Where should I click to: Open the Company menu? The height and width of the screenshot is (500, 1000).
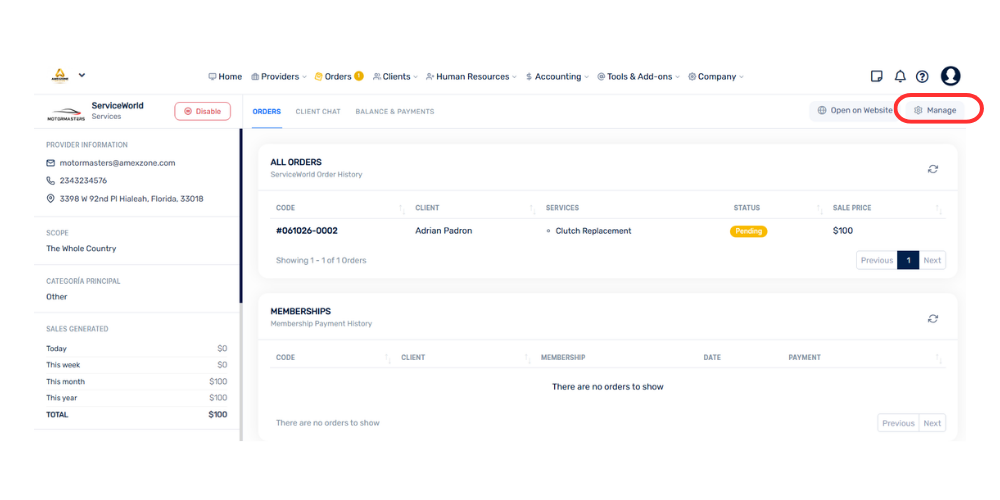pos(716,77)
